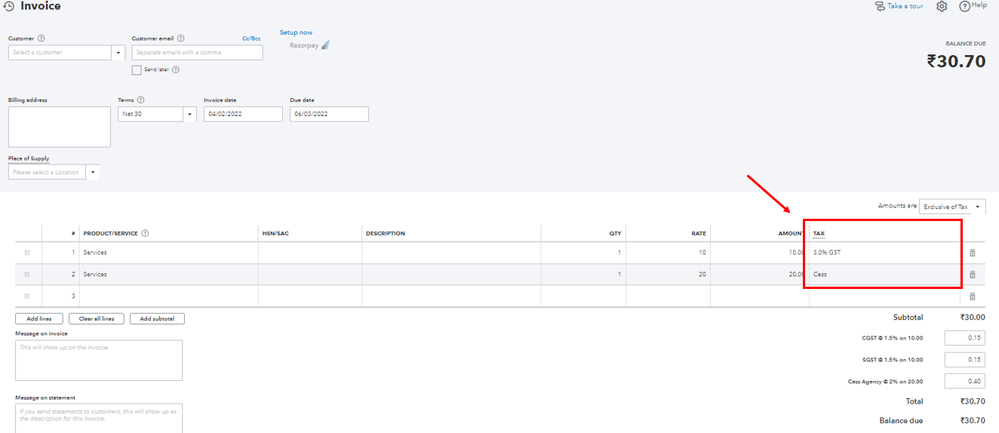Click info icon beside Product/Service header
This screenshot has height=433, width=999.
pyautogui.click(x=145, y=233)
